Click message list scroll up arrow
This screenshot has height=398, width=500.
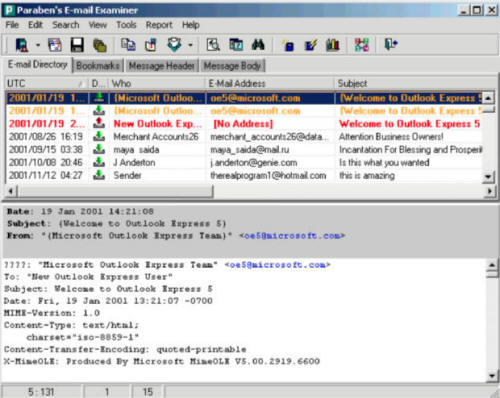pyautogui.click(x=488, y=98)
